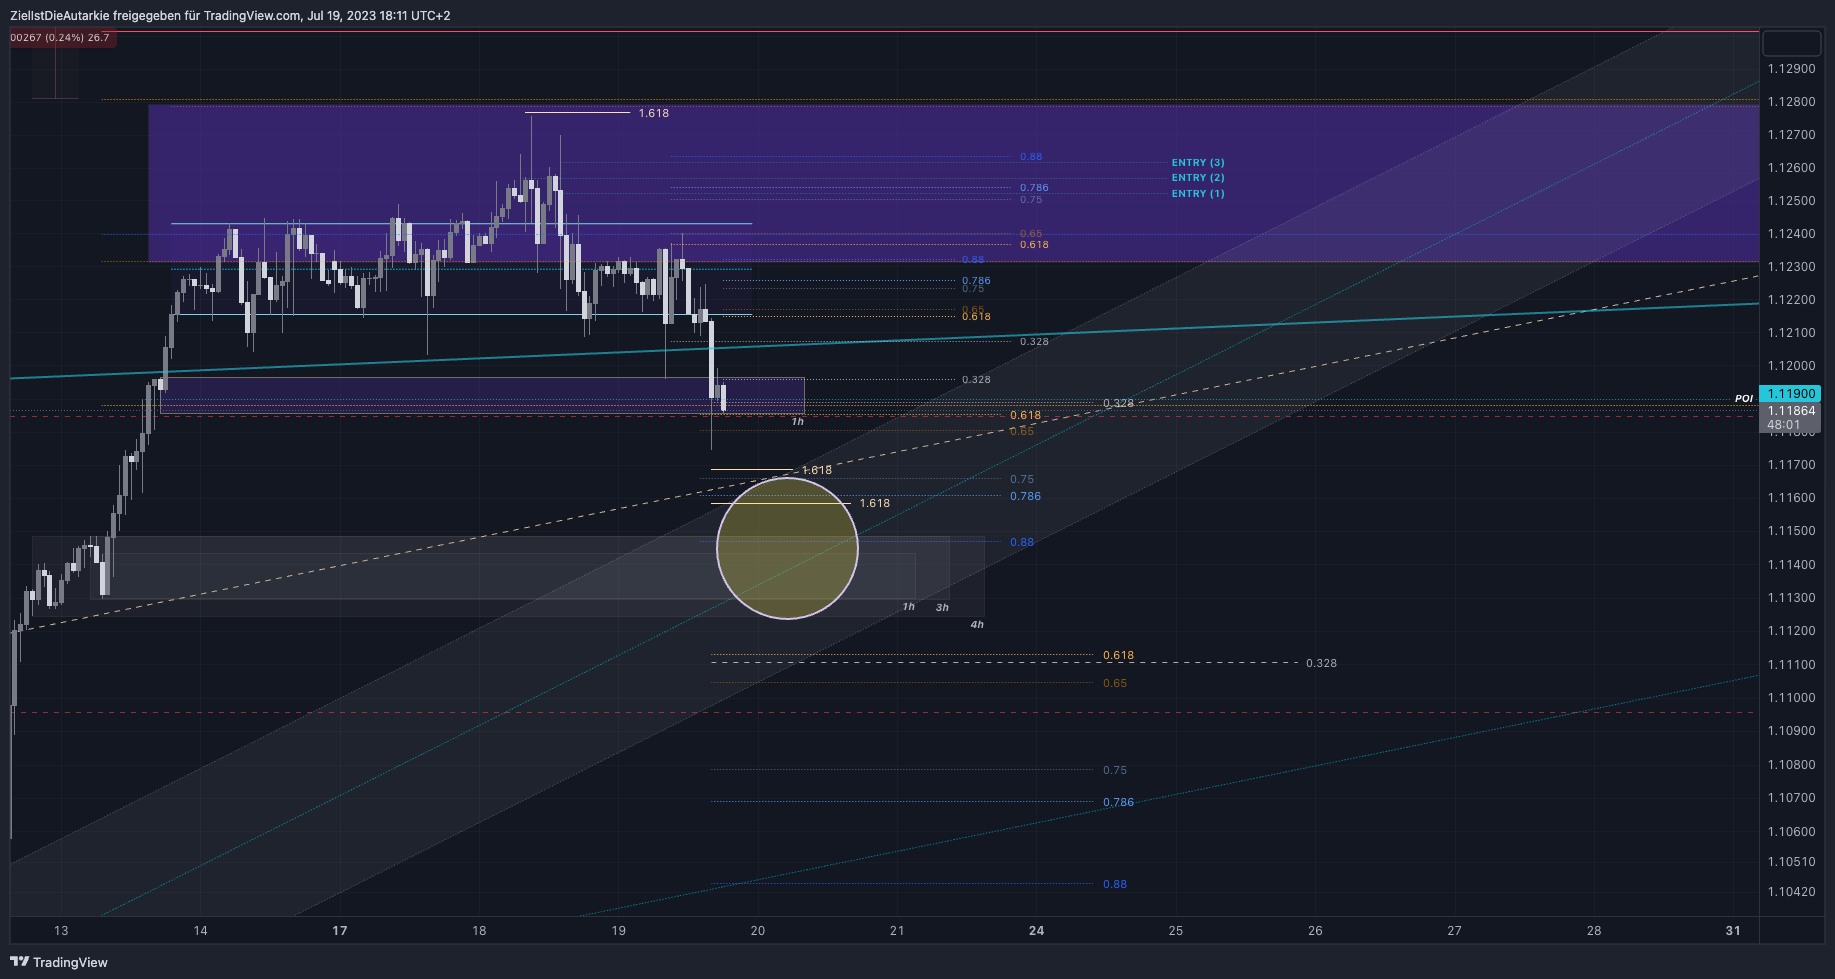Image resolution: width=1835 pixels, height=979 pixels.
Task: Click 1.11000 on the price axis
Action: coord(1791,698)
